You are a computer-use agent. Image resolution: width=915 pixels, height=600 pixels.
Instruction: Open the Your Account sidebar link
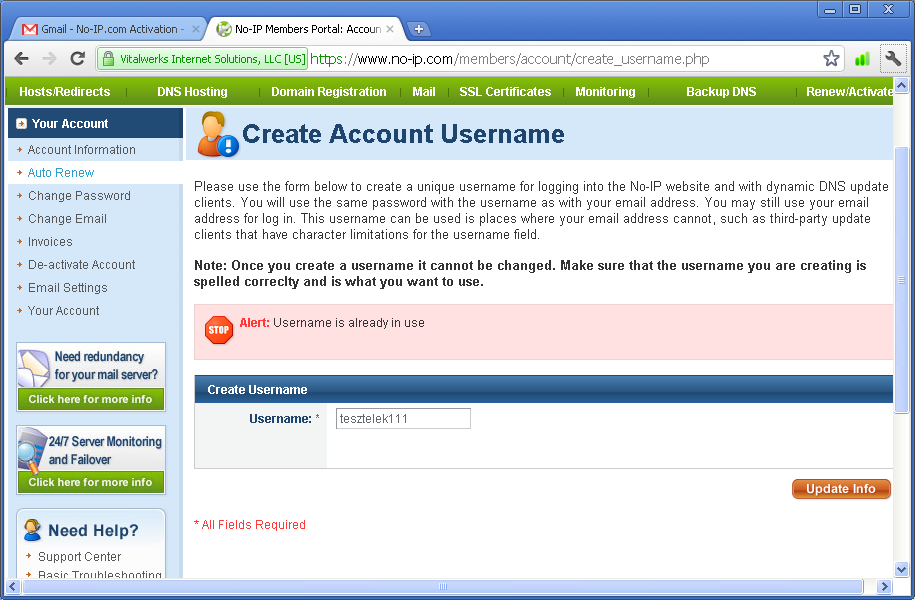[64, 311]
